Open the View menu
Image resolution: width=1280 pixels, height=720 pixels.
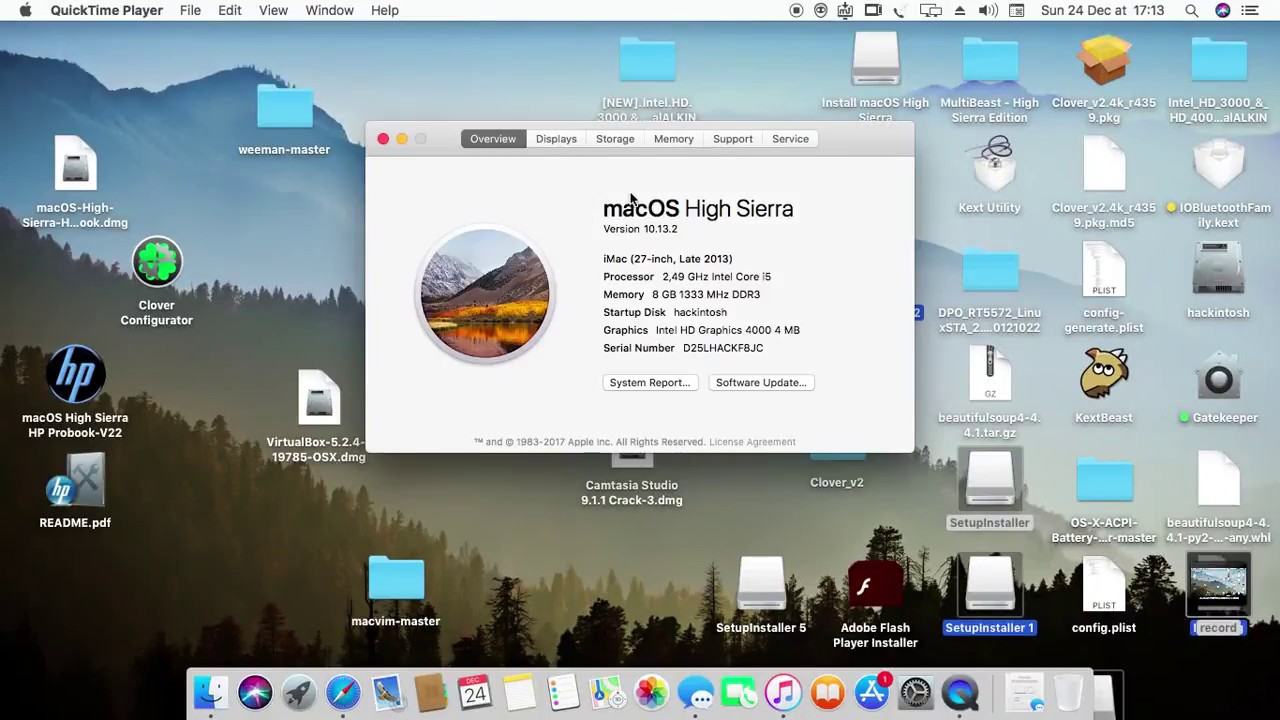coord(273,10)
